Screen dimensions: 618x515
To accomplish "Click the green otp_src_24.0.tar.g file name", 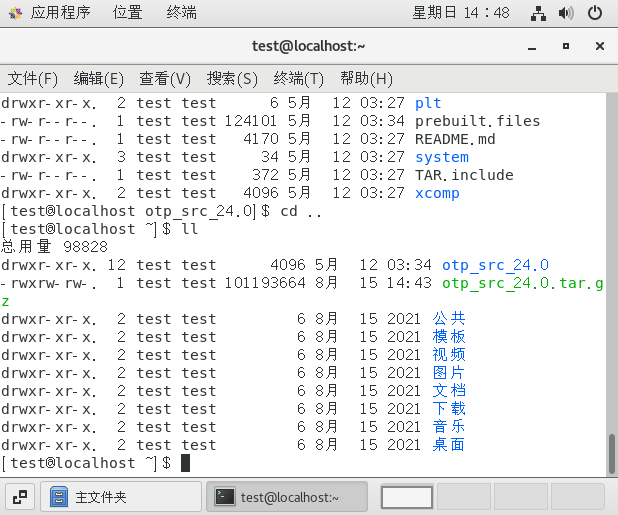I will [522, 283].
